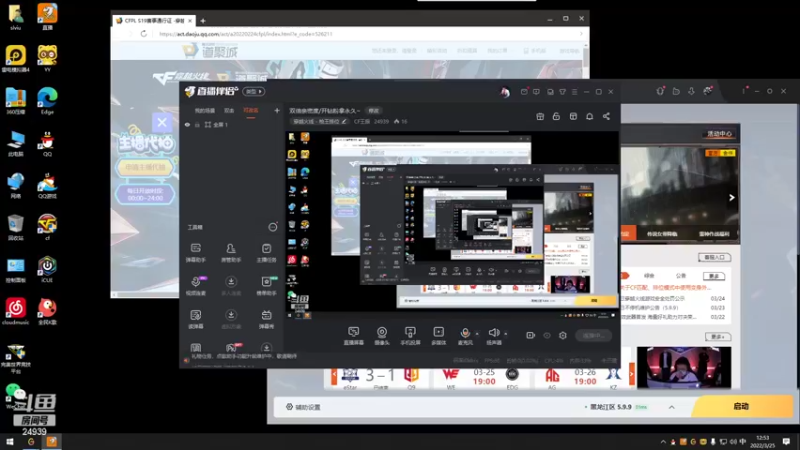The image size is (800, 450).
Task: Open the 03/24 announcement in launcher
Action: point(673,298)
